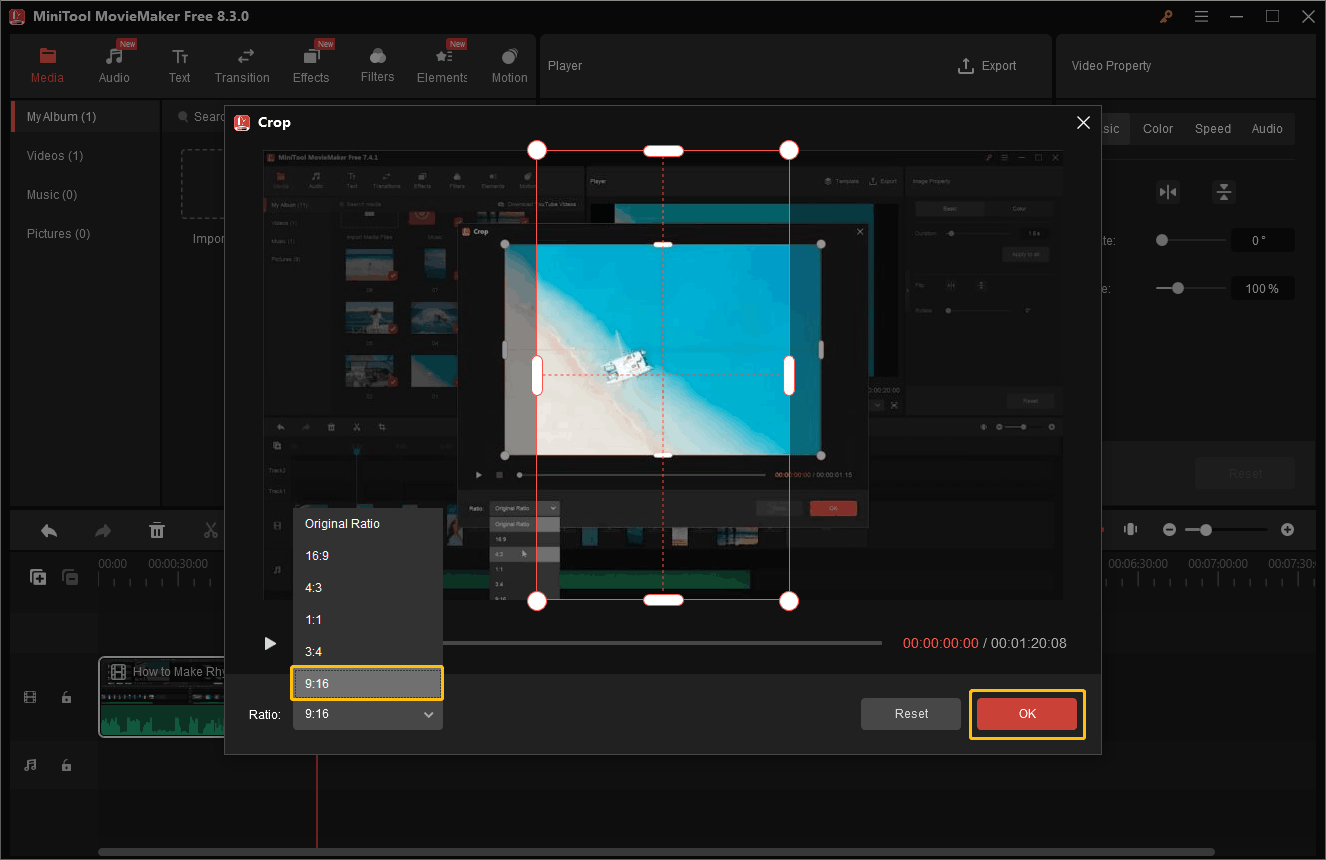This screenshot has width=1326, height=860.
Task: Click the music track note icon
Action: tap(30, 765)
